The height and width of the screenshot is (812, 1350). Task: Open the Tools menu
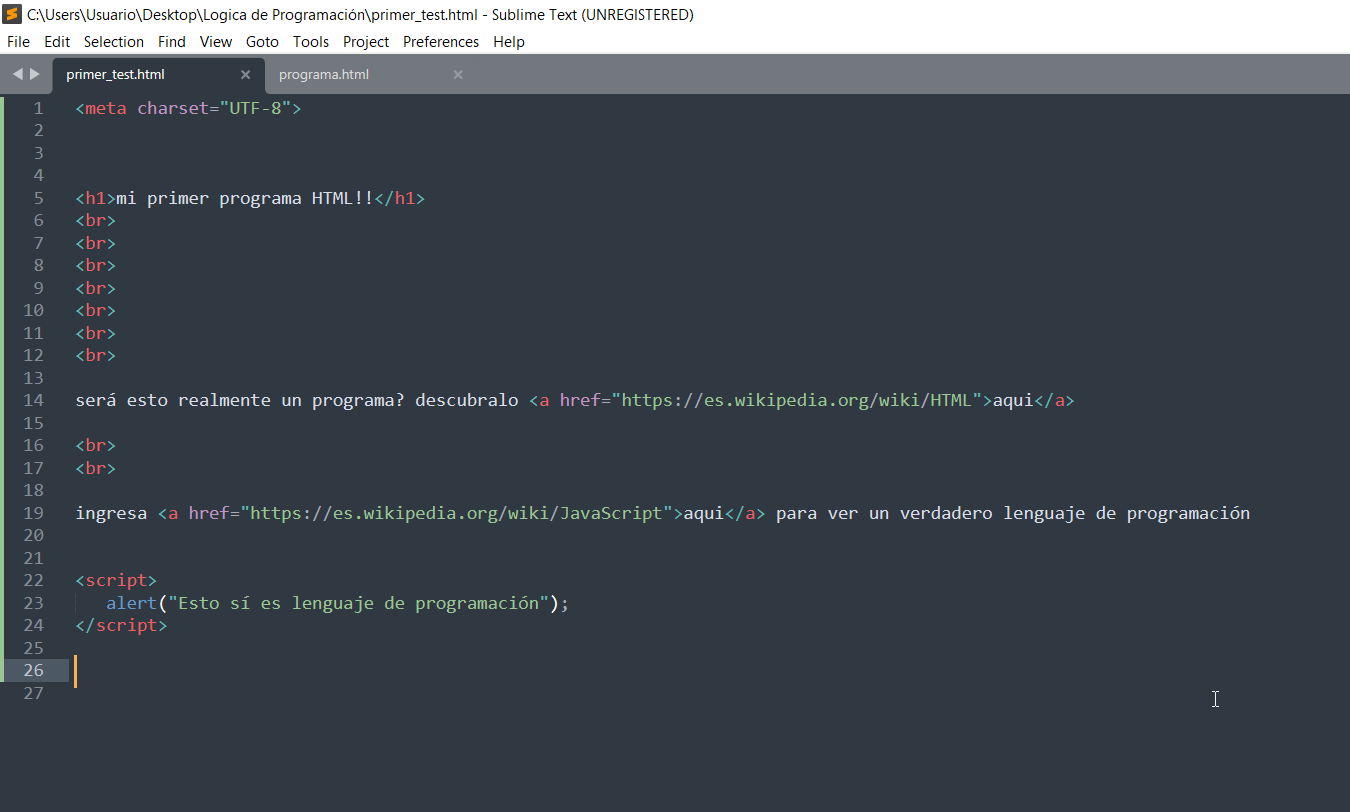[311, 42]
